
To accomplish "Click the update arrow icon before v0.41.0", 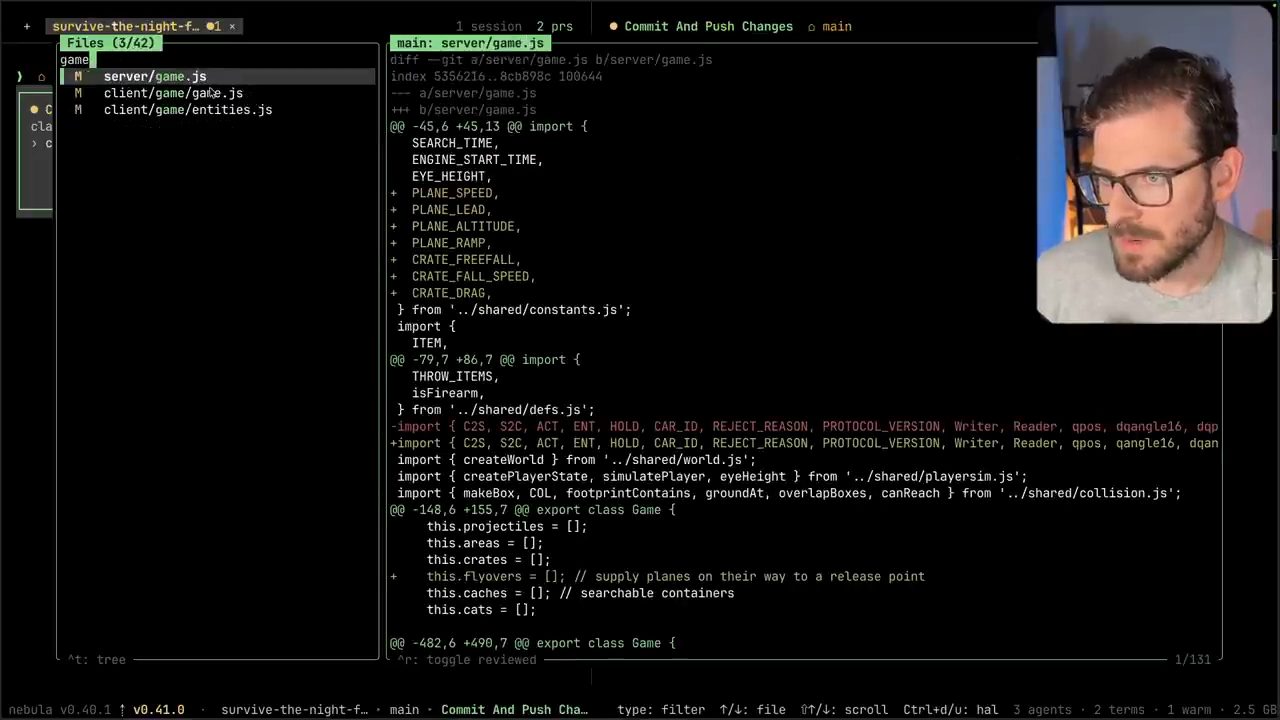I will tap(123, 710).
